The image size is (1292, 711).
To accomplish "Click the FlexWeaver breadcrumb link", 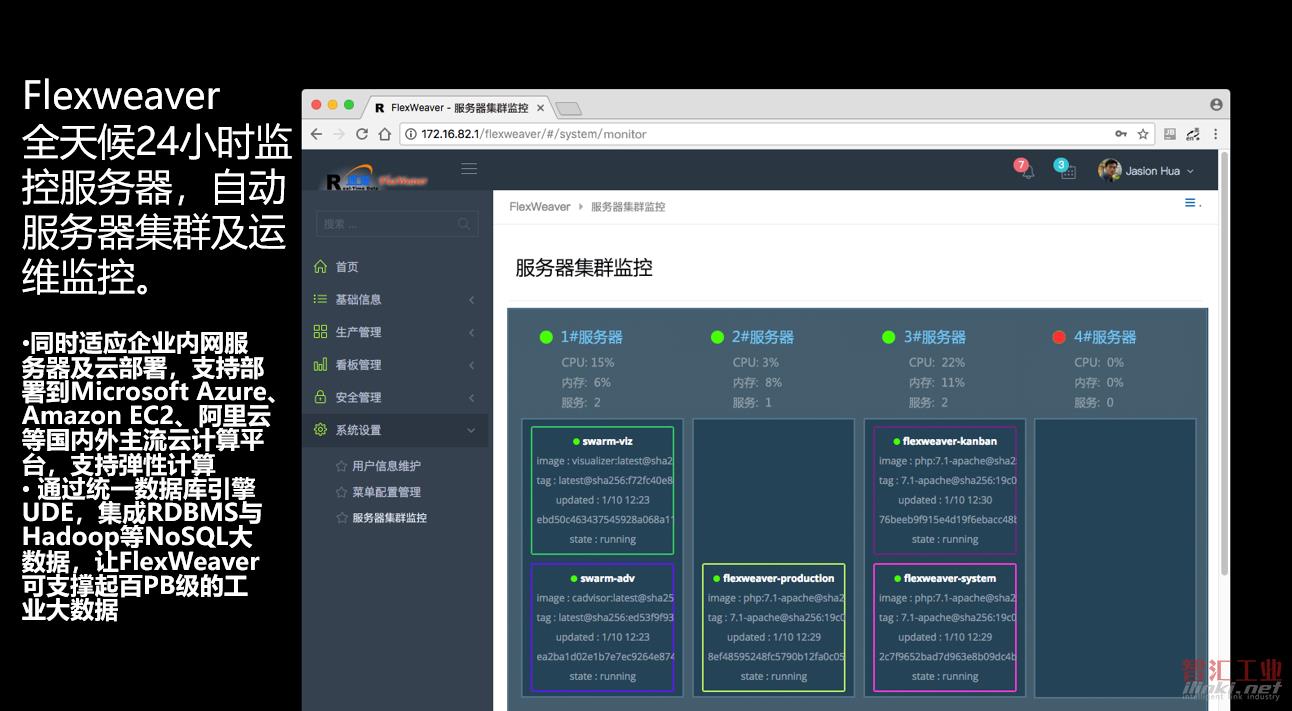I will point(540,207).
